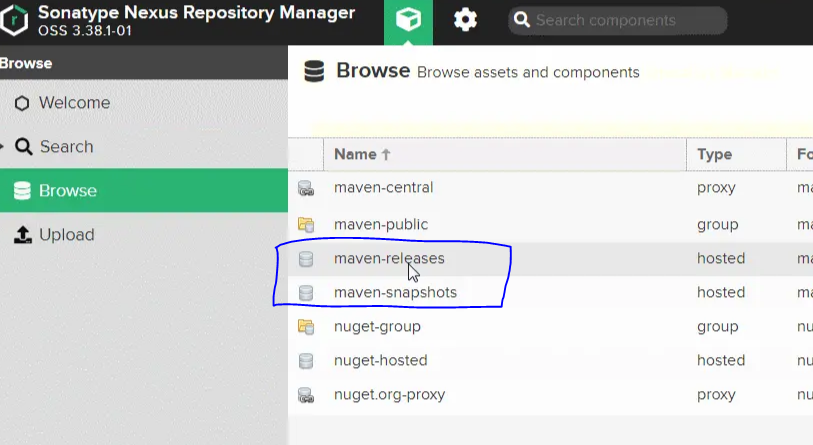Focus the Search components field

tap(618, 20)
